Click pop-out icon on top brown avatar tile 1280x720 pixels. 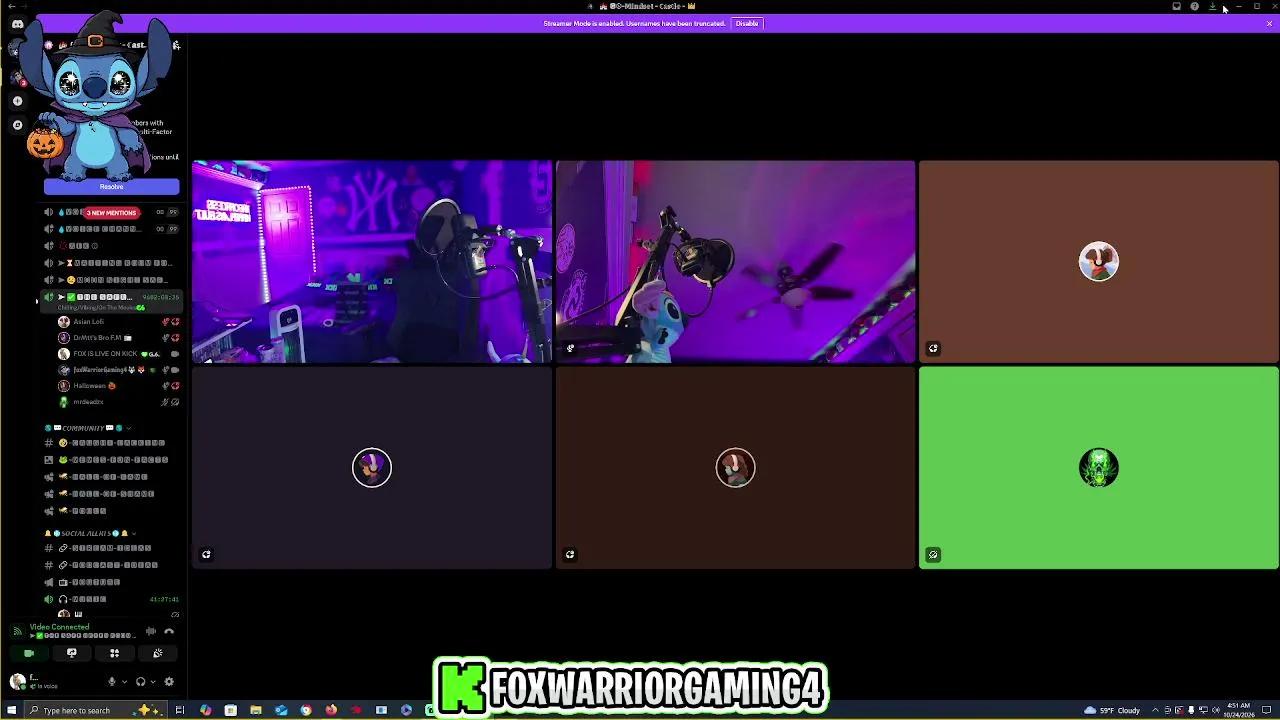pyautogui.click(x=933, y=349)
